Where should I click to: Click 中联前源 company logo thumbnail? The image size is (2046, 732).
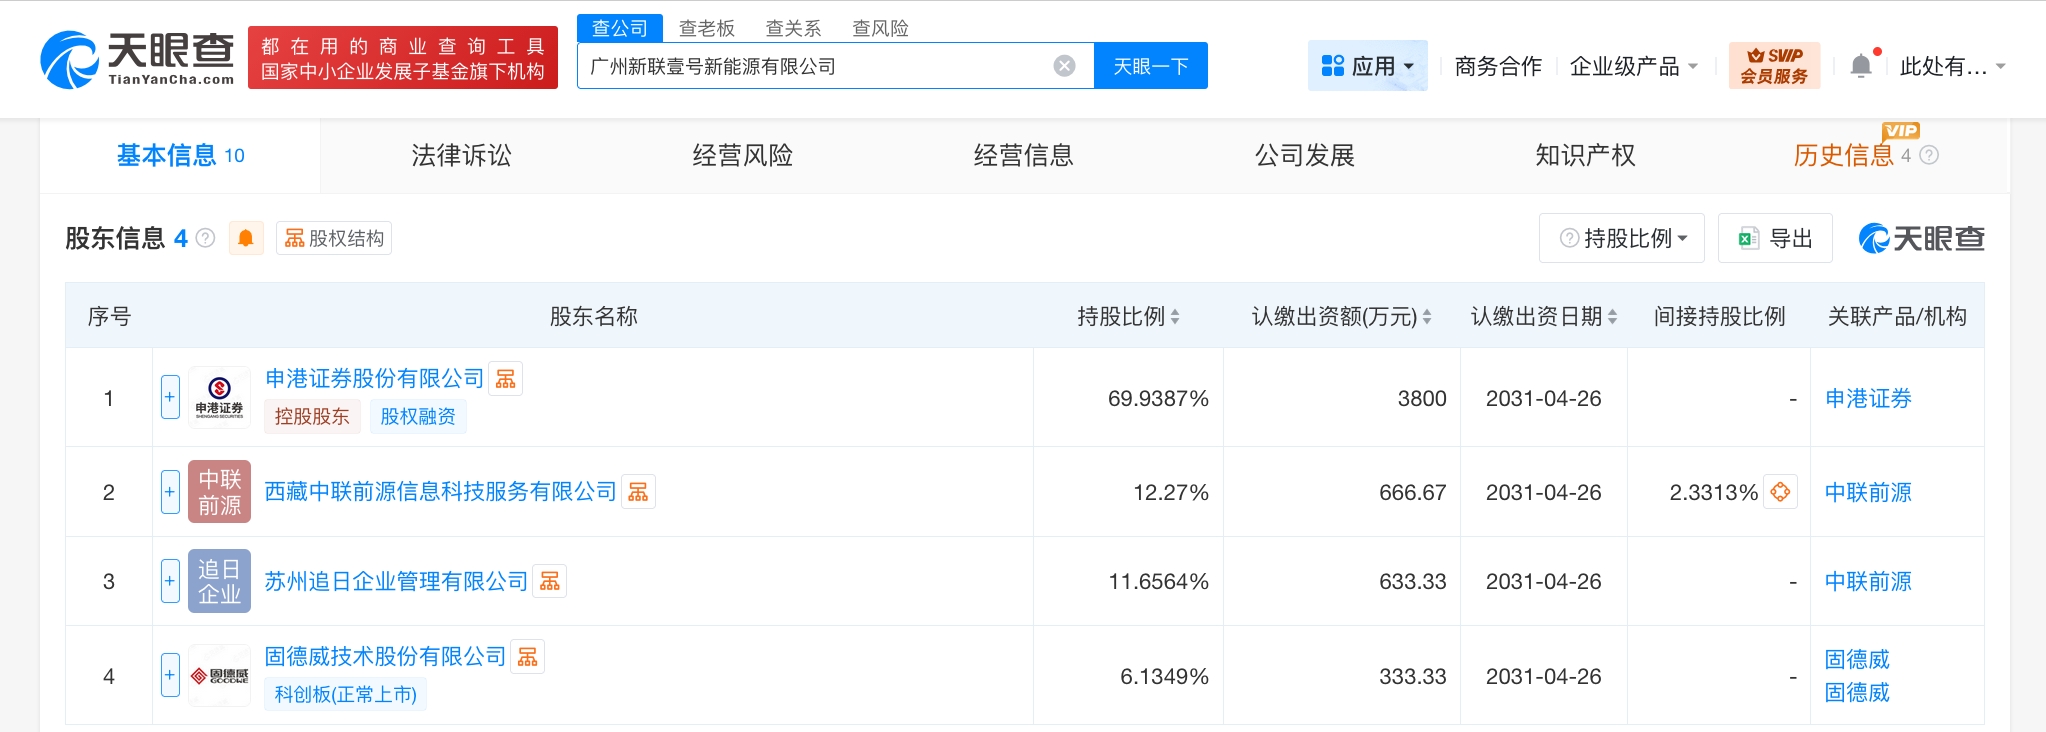click(219, 492)
